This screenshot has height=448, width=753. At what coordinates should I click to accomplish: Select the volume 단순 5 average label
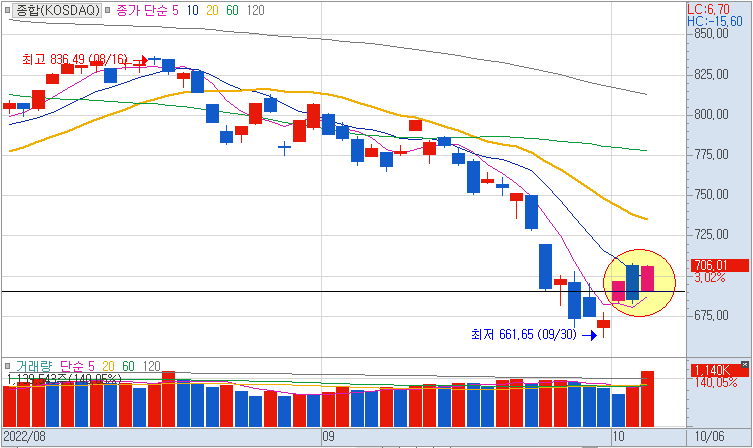point(77,366)
